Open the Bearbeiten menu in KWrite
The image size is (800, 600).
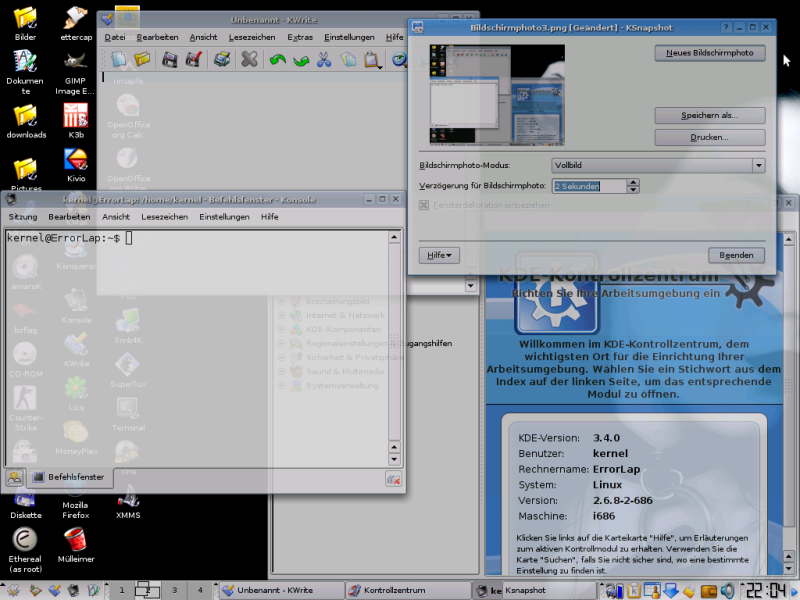click(159, 37)
